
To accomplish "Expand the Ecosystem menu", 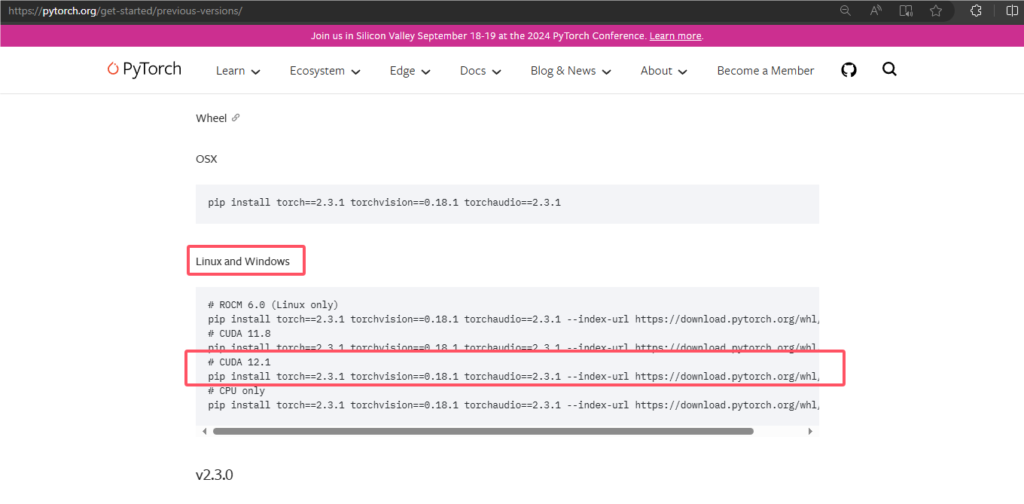I will pos(325,71).
